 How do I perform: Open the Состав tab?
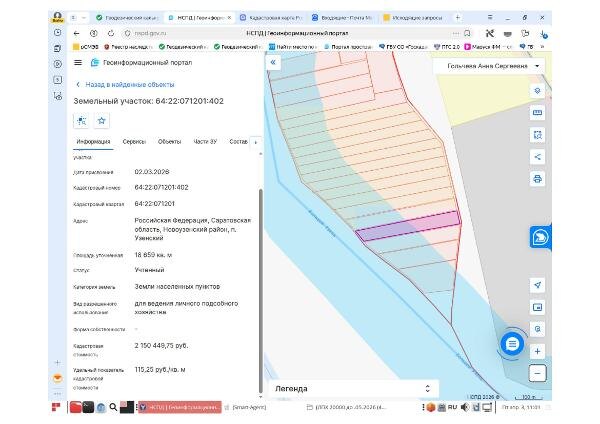(x=238, y=142)
